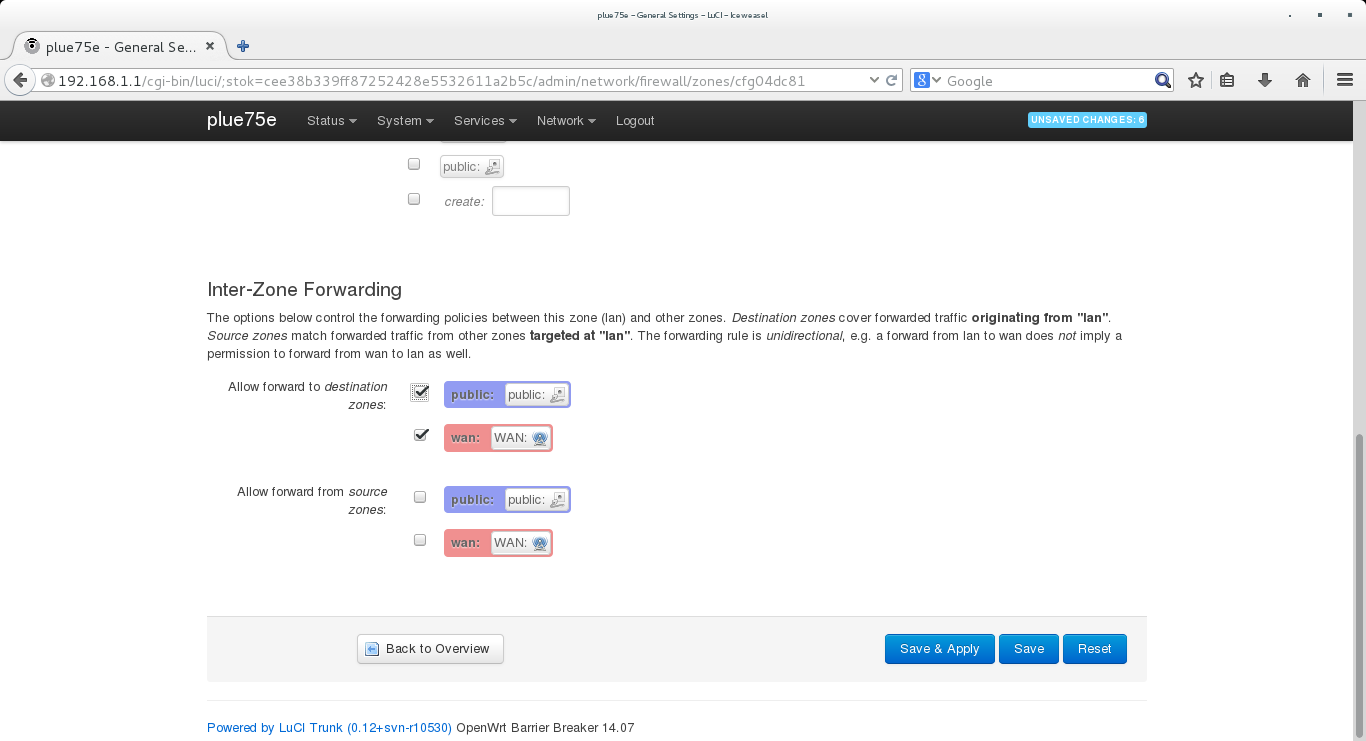Uncheck forward to destination zone public
The height and width of the screenshot is (741, 1366).
tap(420, 393)
